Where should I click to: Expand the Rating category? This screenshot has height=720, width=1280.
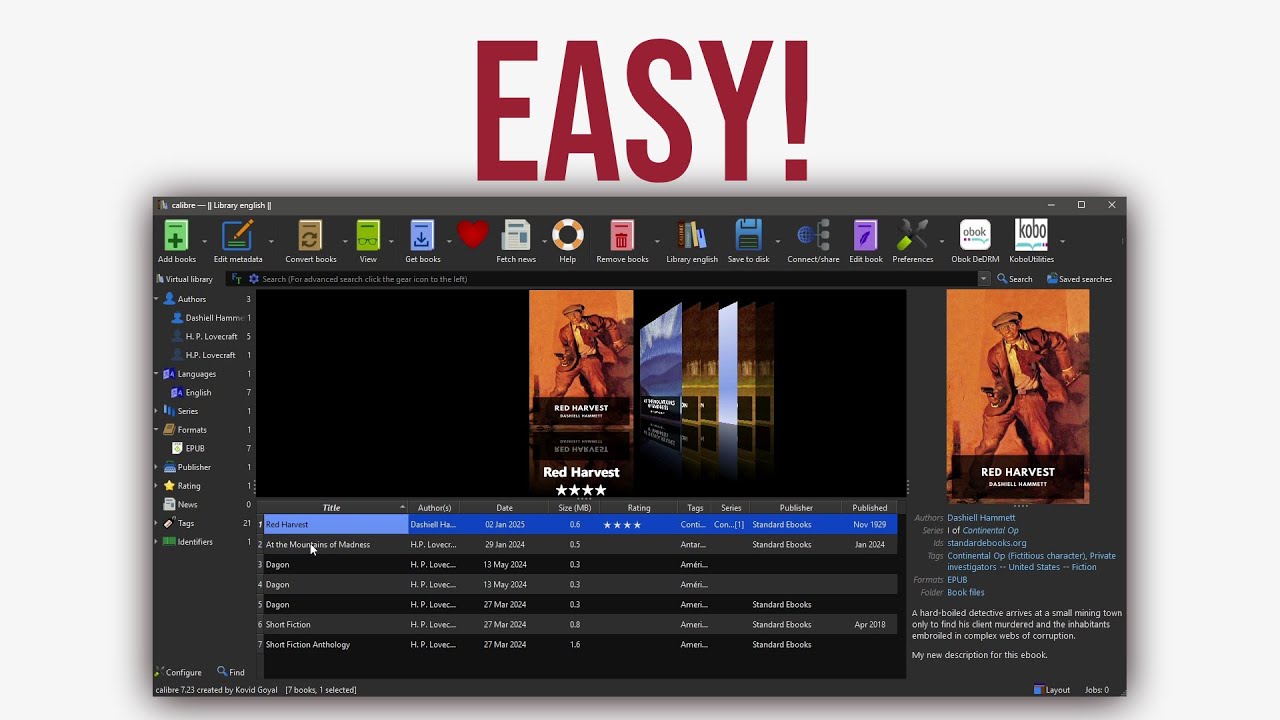pos(157,486)
